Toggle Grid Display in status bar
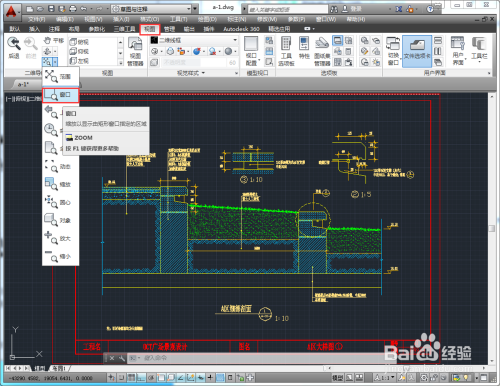The height and width of the screenshot is (386, 500). coord(131,378)
